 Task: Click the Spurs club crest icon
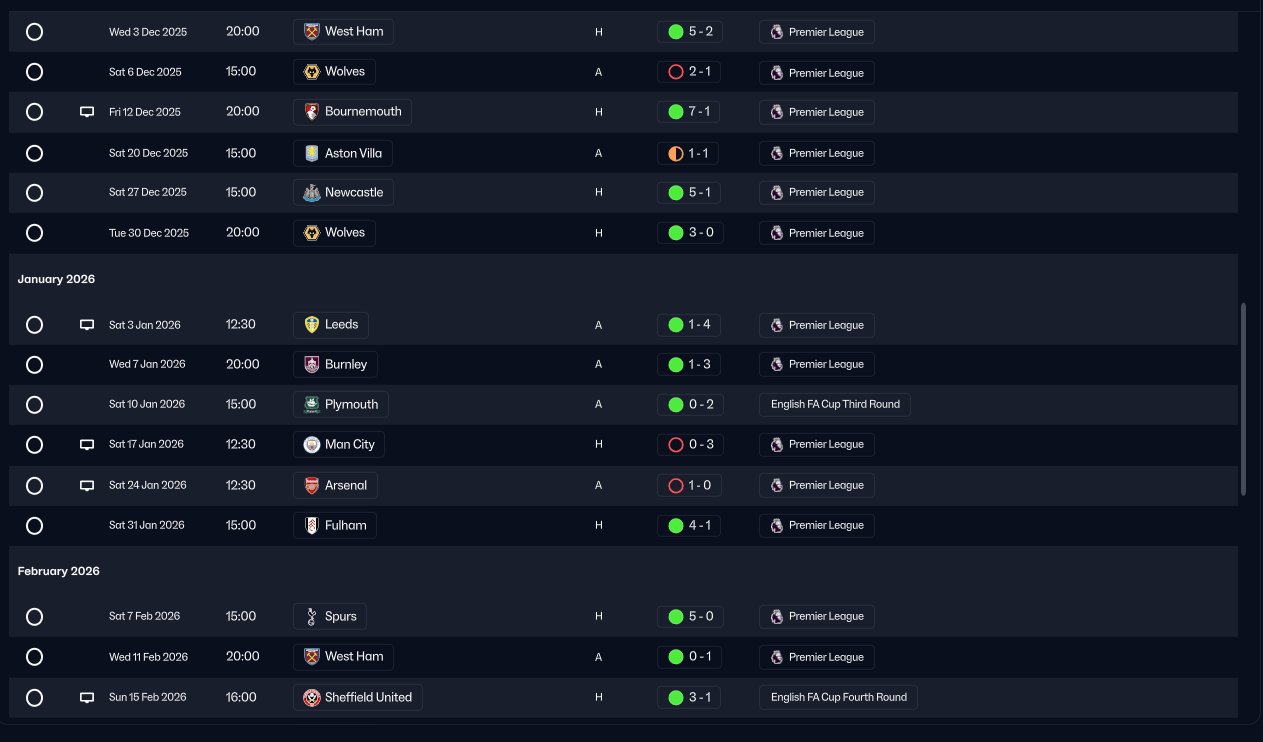(x=311, y=617)
